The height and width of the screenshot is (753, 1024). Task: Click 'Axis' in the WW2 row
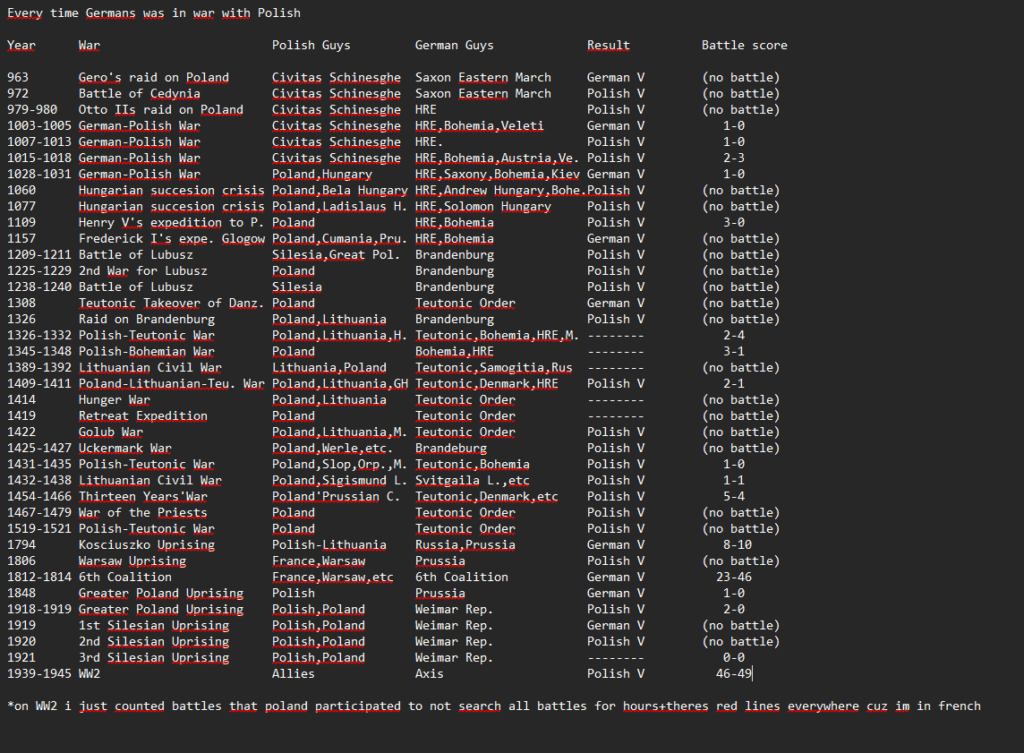(429, 673)
